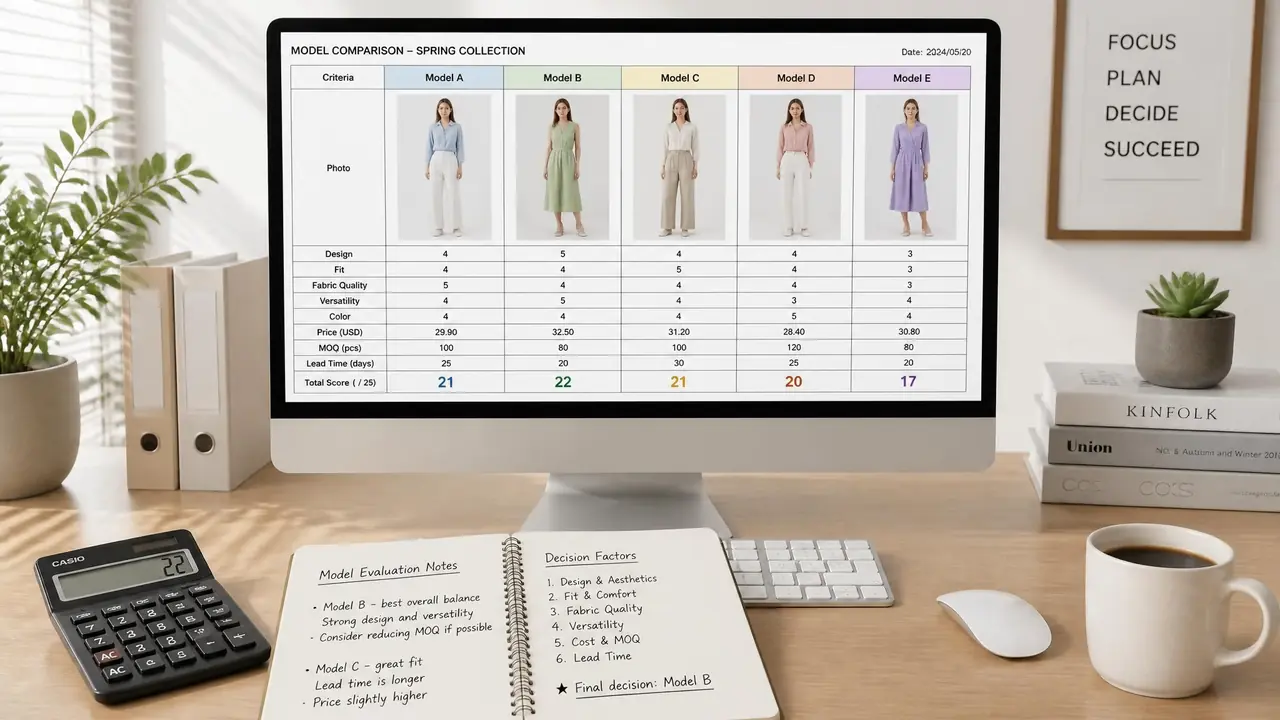This screenshot has height=720, width=1280.
Task: Click Model D's total score 20
Action: pos(794,382)
